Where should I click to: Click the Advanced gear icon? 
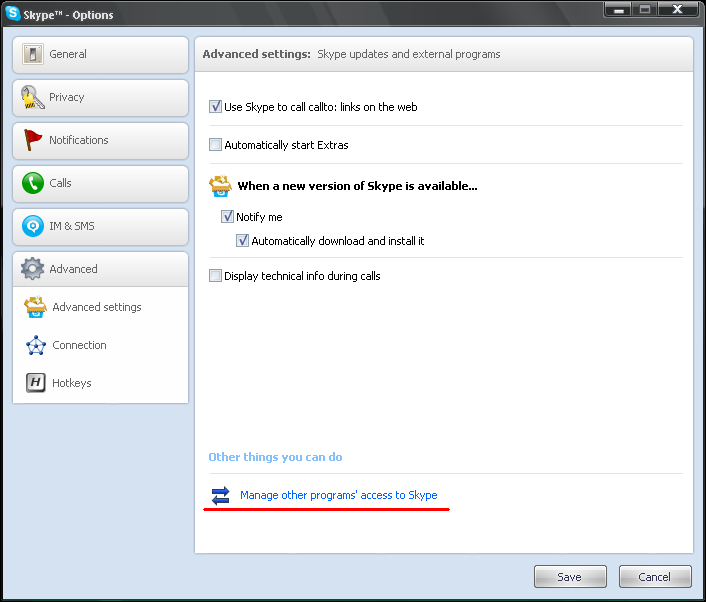tap(32, 269)
